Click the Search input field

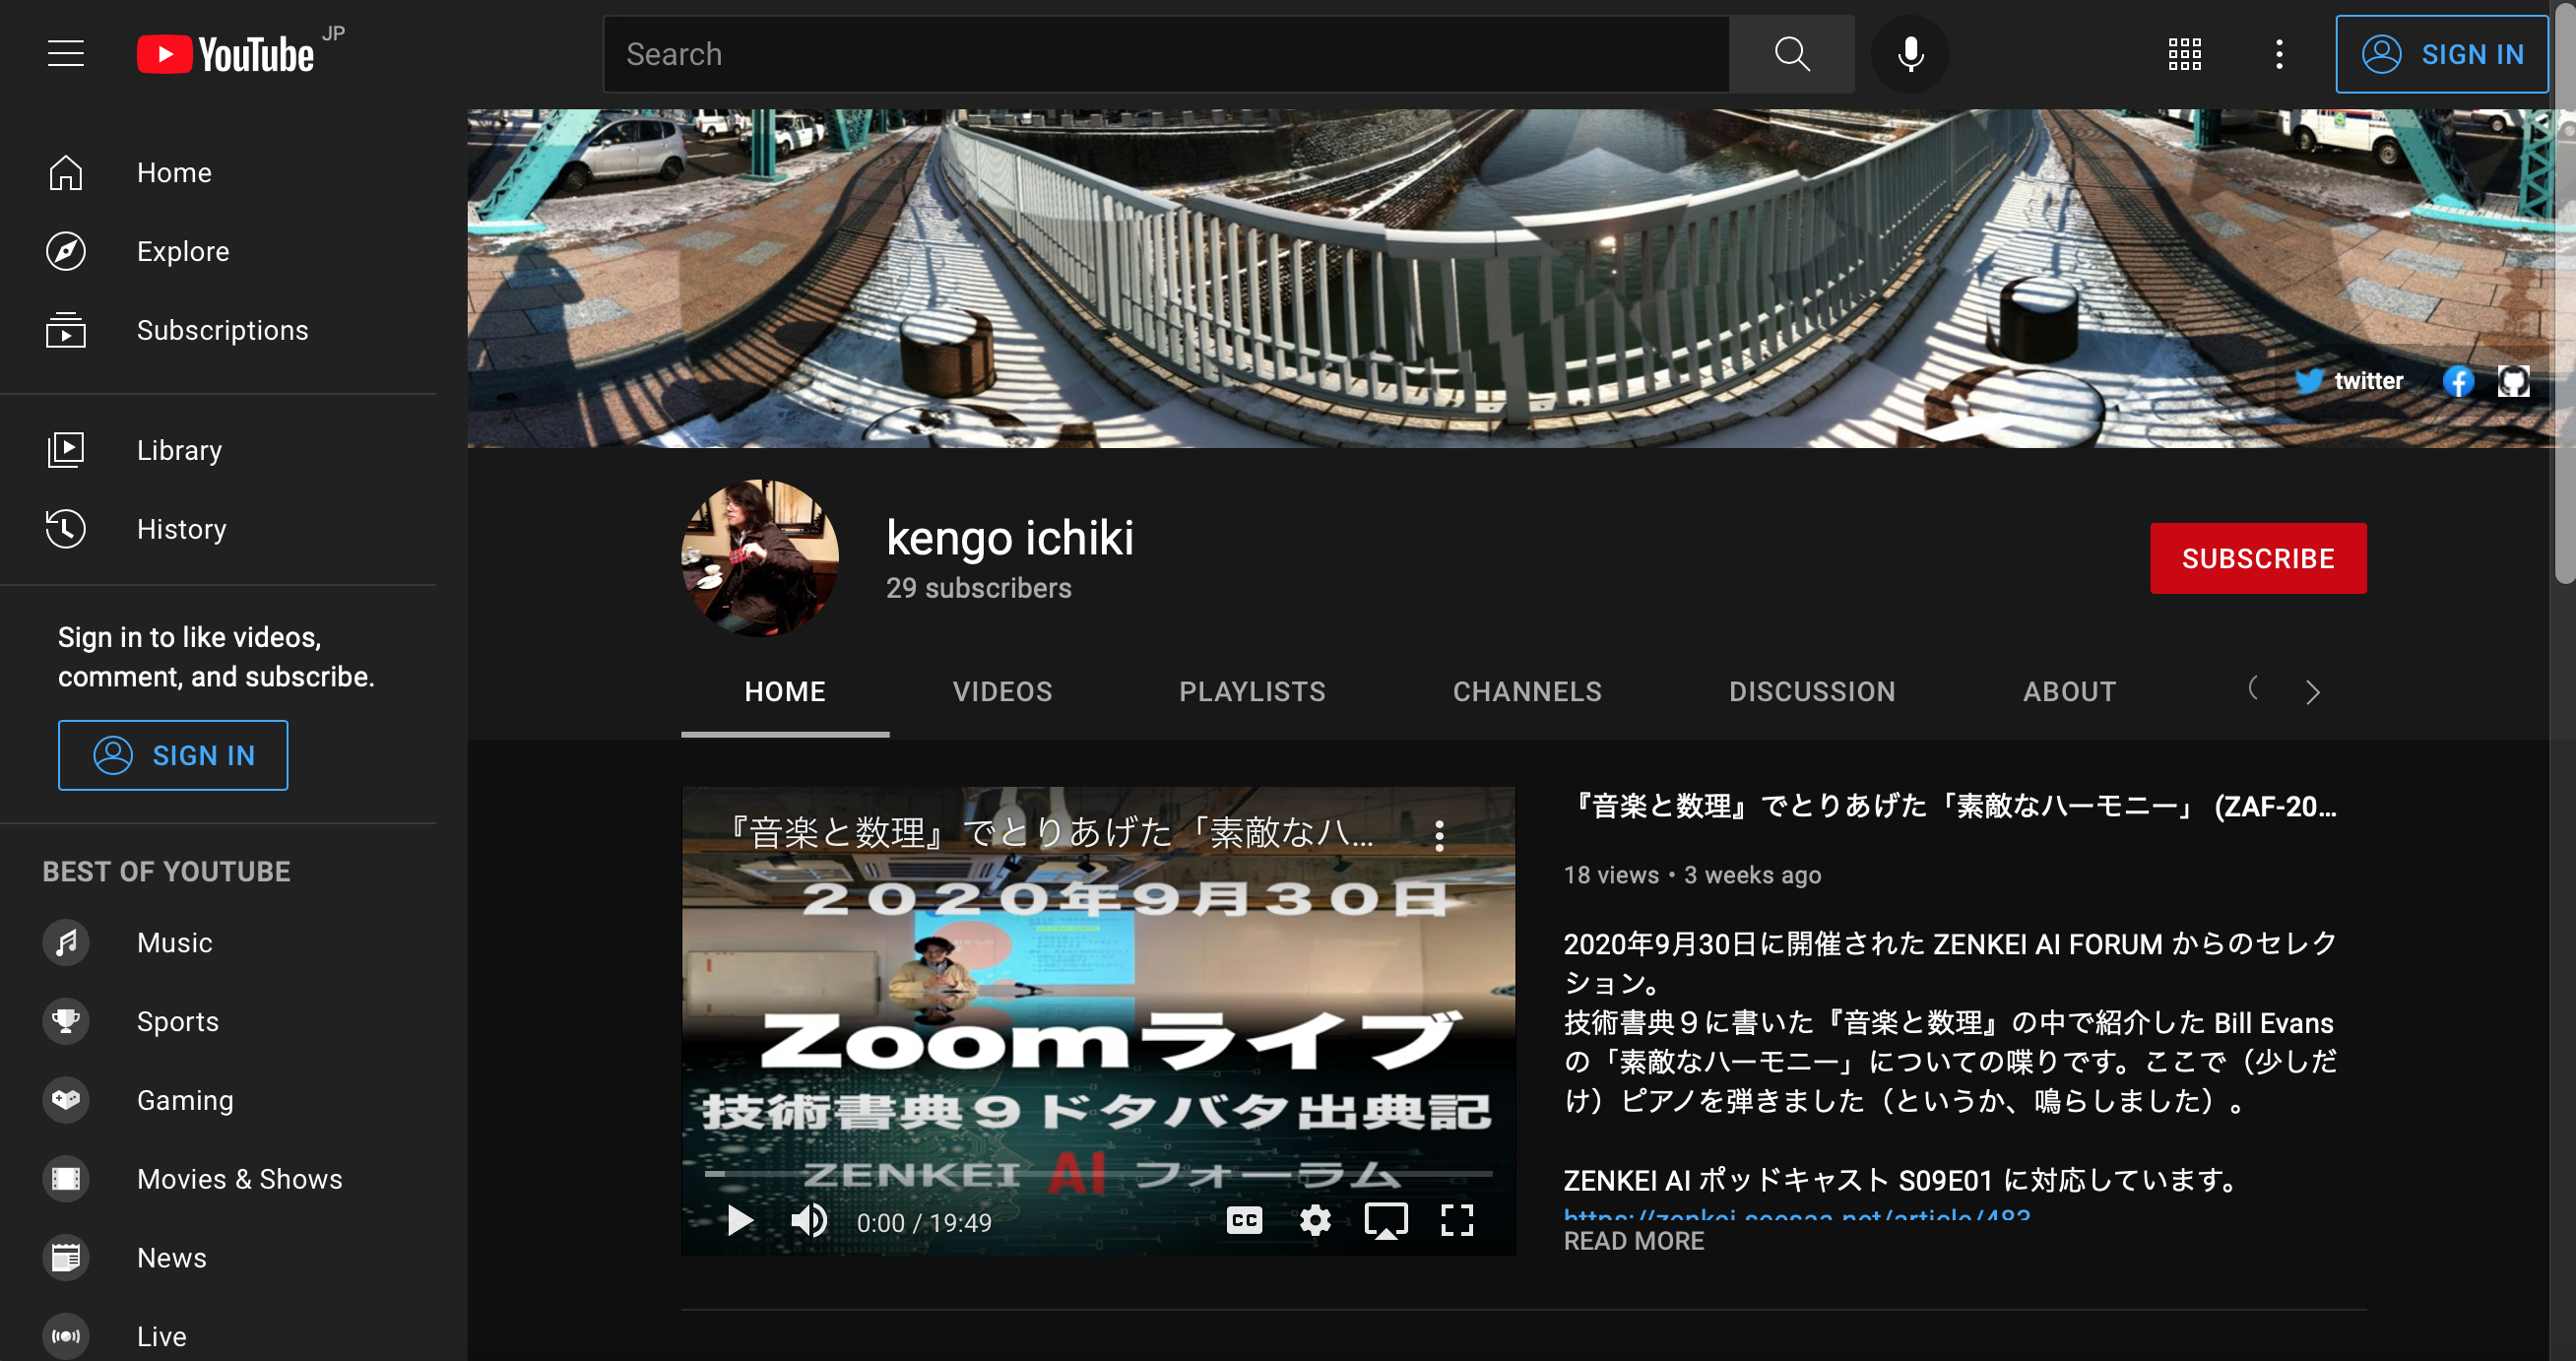coord(1166,54)
